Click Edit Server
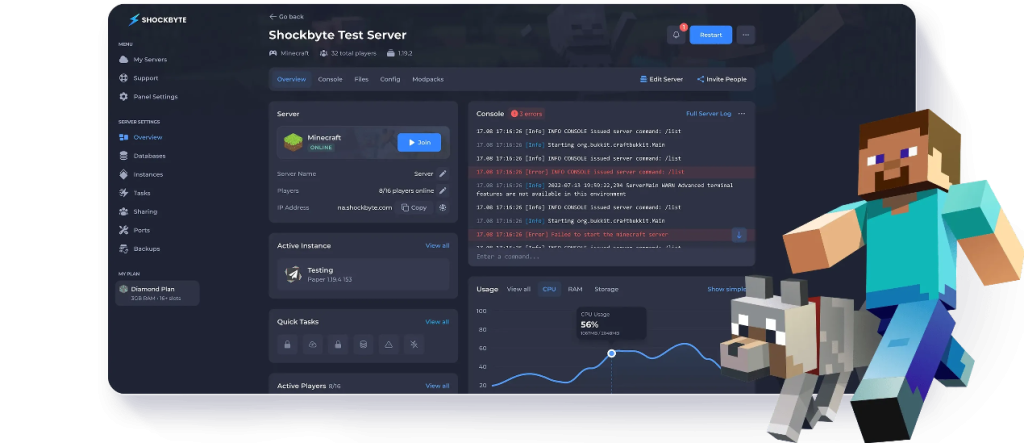Image resolution: width=1024 pixels, height=443 pixels. 661,79
